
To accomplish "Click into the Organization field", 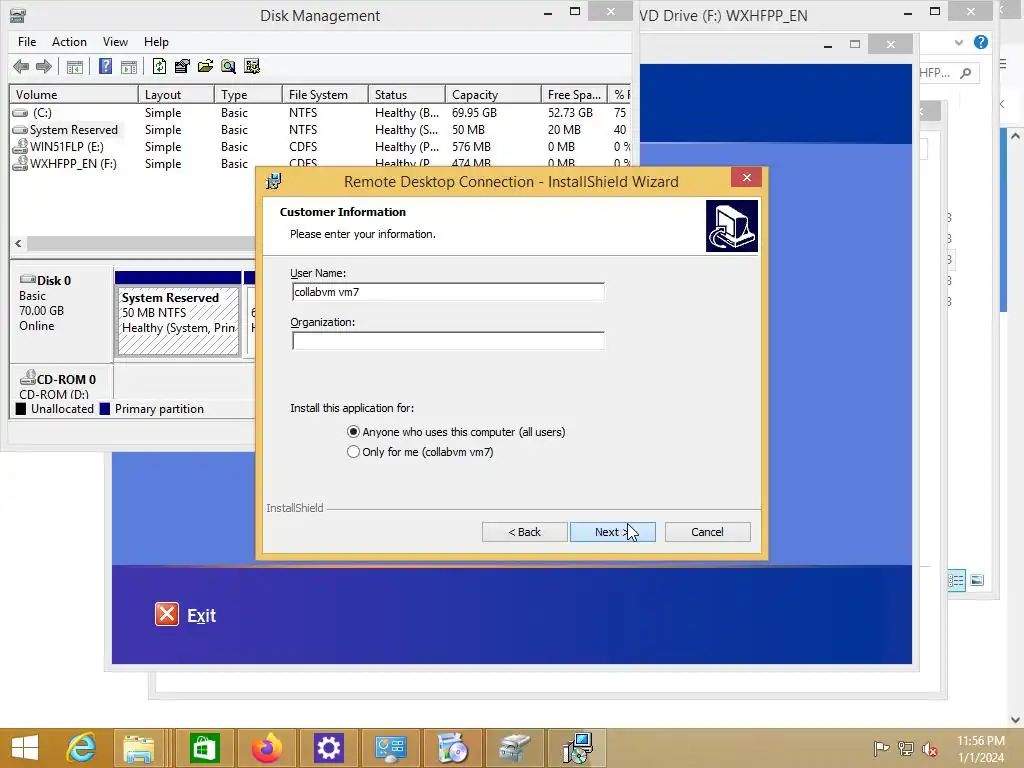I will [448, 341].
